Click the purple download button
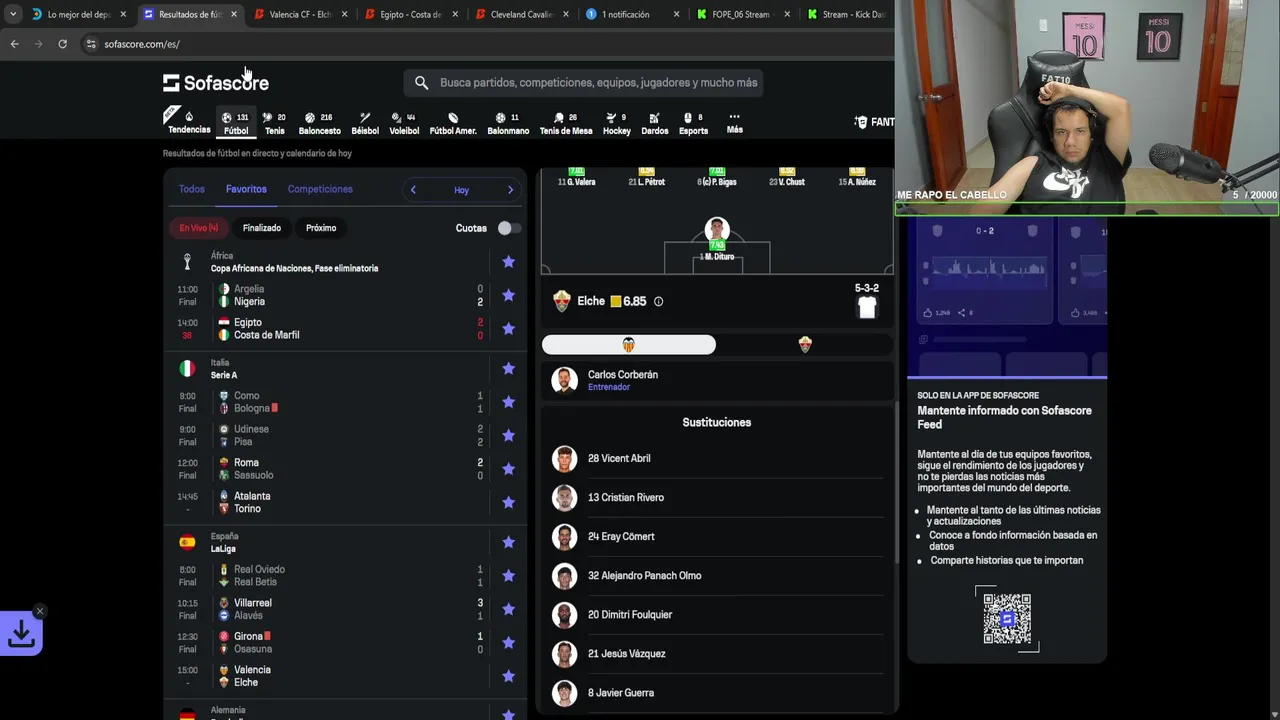 (21, 634)
